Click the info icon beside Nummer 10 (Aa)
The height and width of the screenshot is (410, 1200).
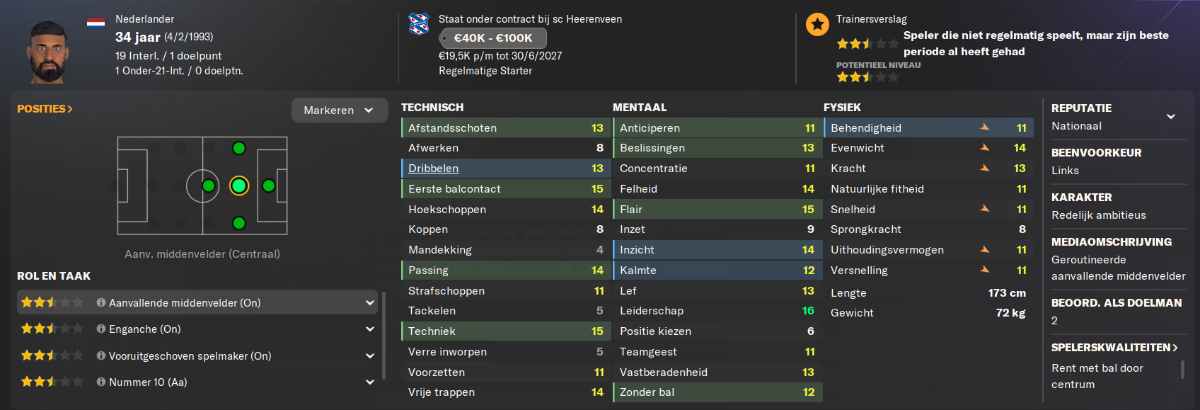[x=101, y=381]
